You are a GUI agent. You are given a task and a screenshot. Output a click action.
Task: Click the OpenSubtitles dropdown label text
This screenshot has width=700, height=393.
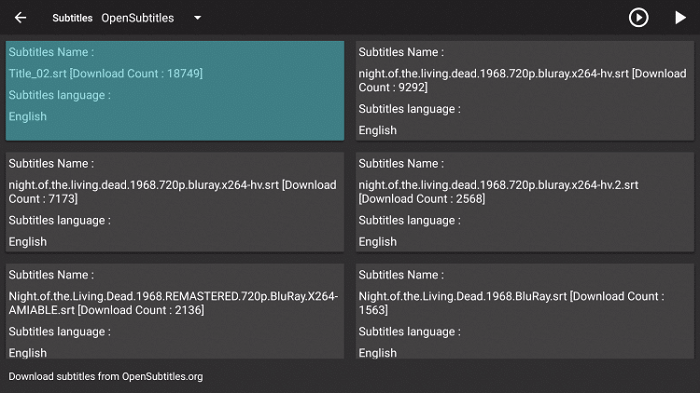(x=138, y=18)
